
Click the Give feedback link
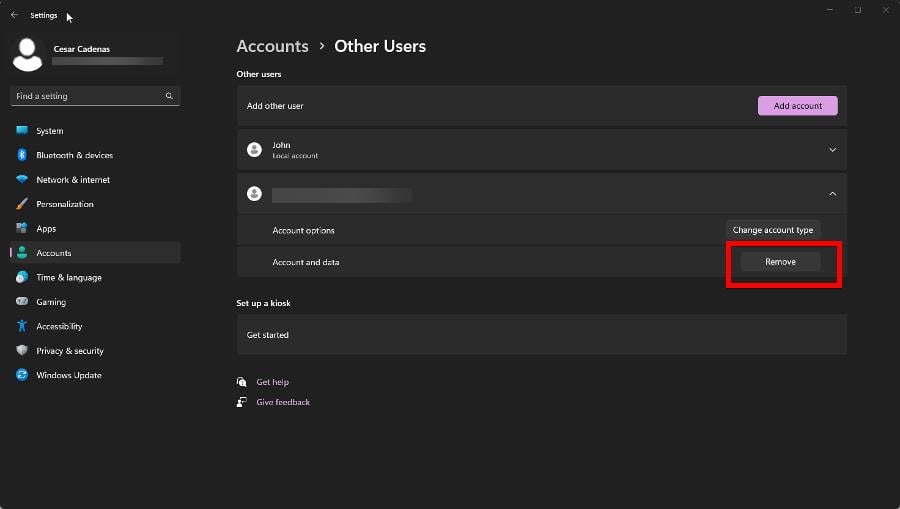click(x=283, y=402)
